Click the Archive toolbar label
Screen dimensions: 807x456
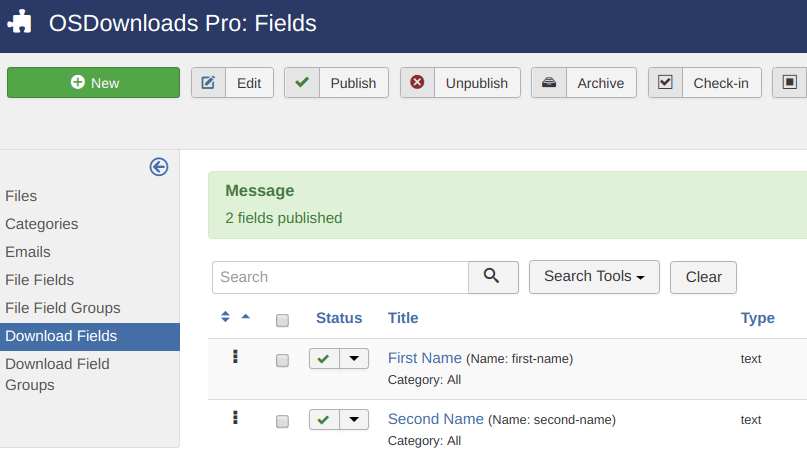pyautogui.click(x=601, y=83)
